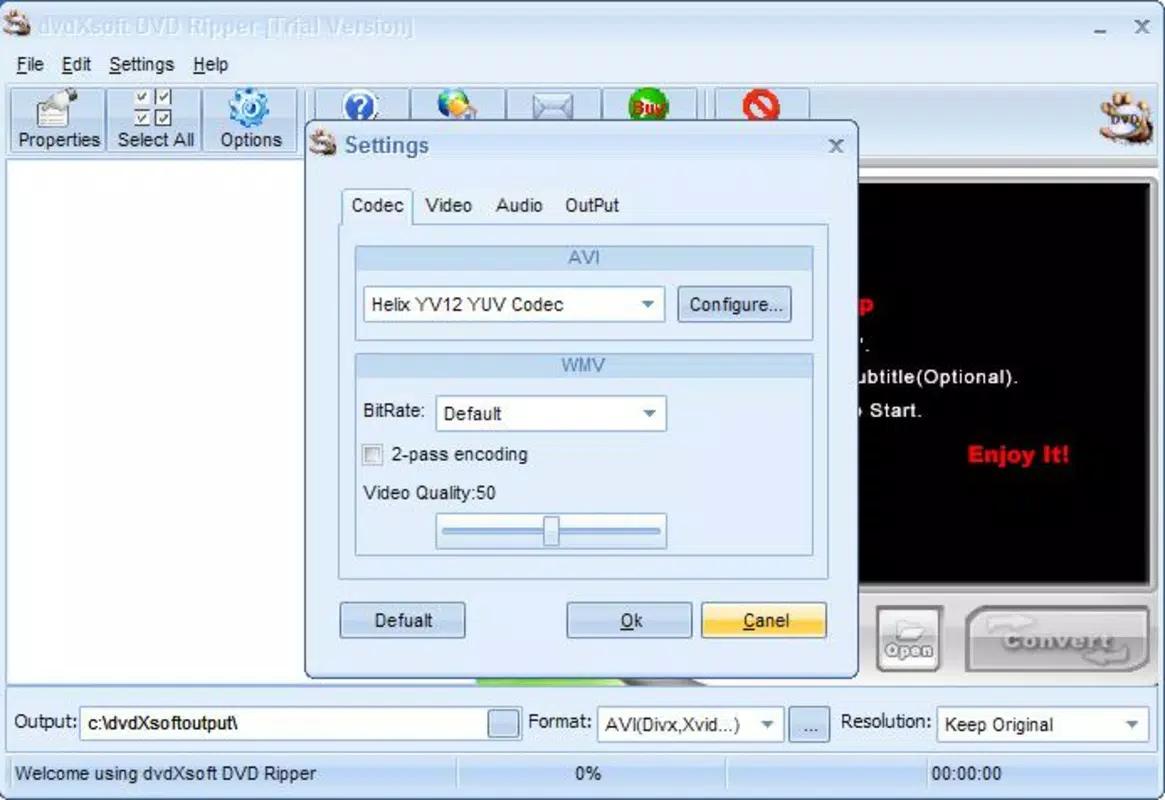
Task: Click the Defualt button
Action: tap(403, 620)
